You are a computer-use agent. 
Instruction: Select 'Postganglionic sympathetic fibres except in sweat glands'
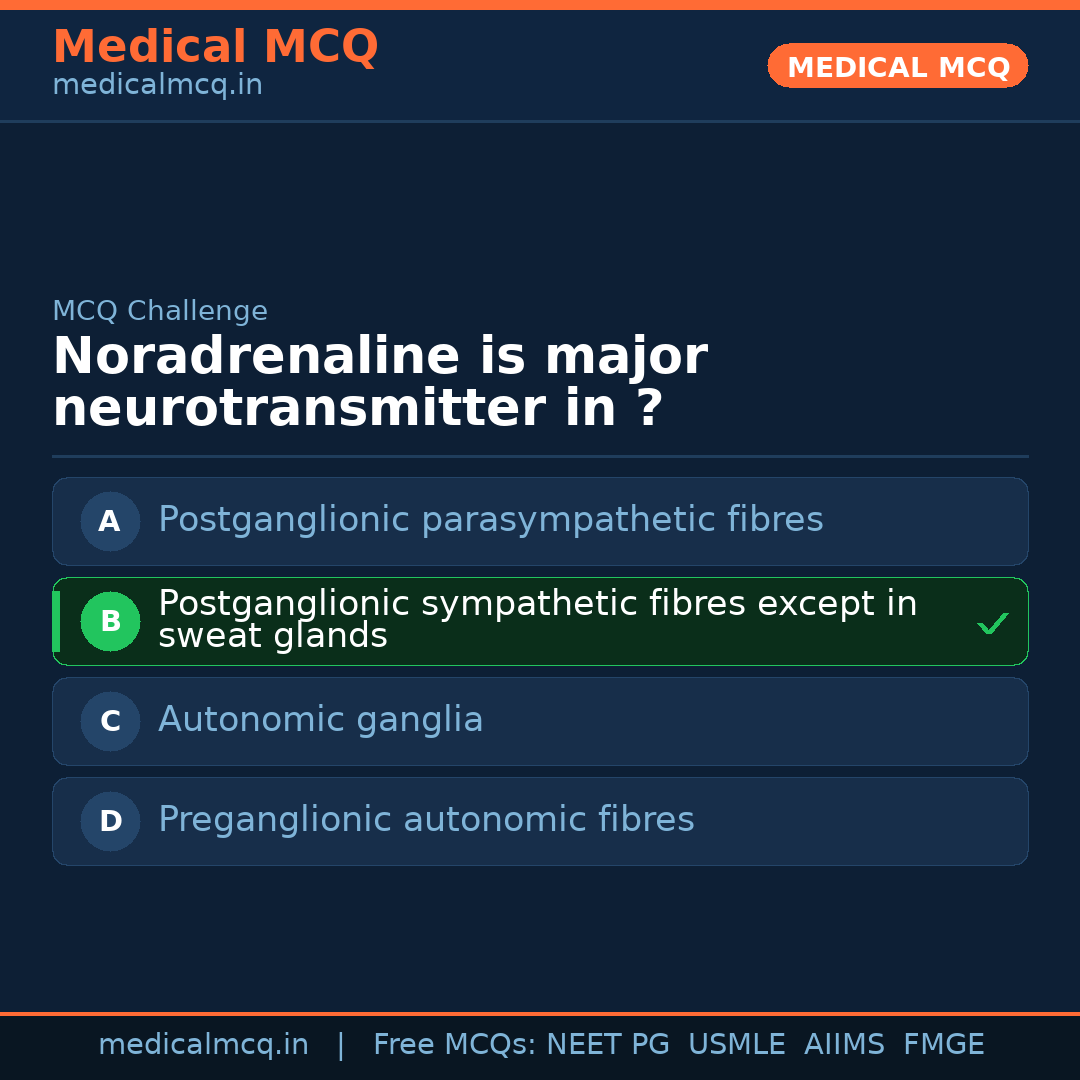tap(537, 620)
